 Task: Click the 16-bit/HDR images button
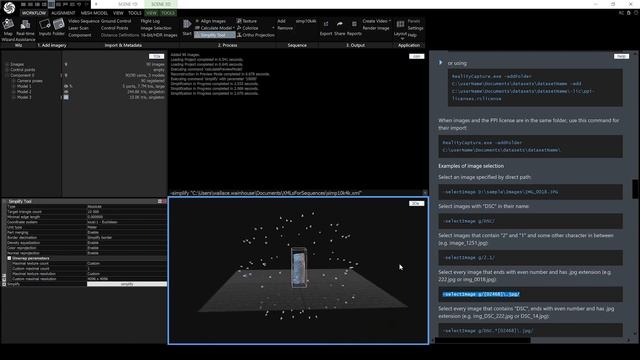tap(159, 35)
